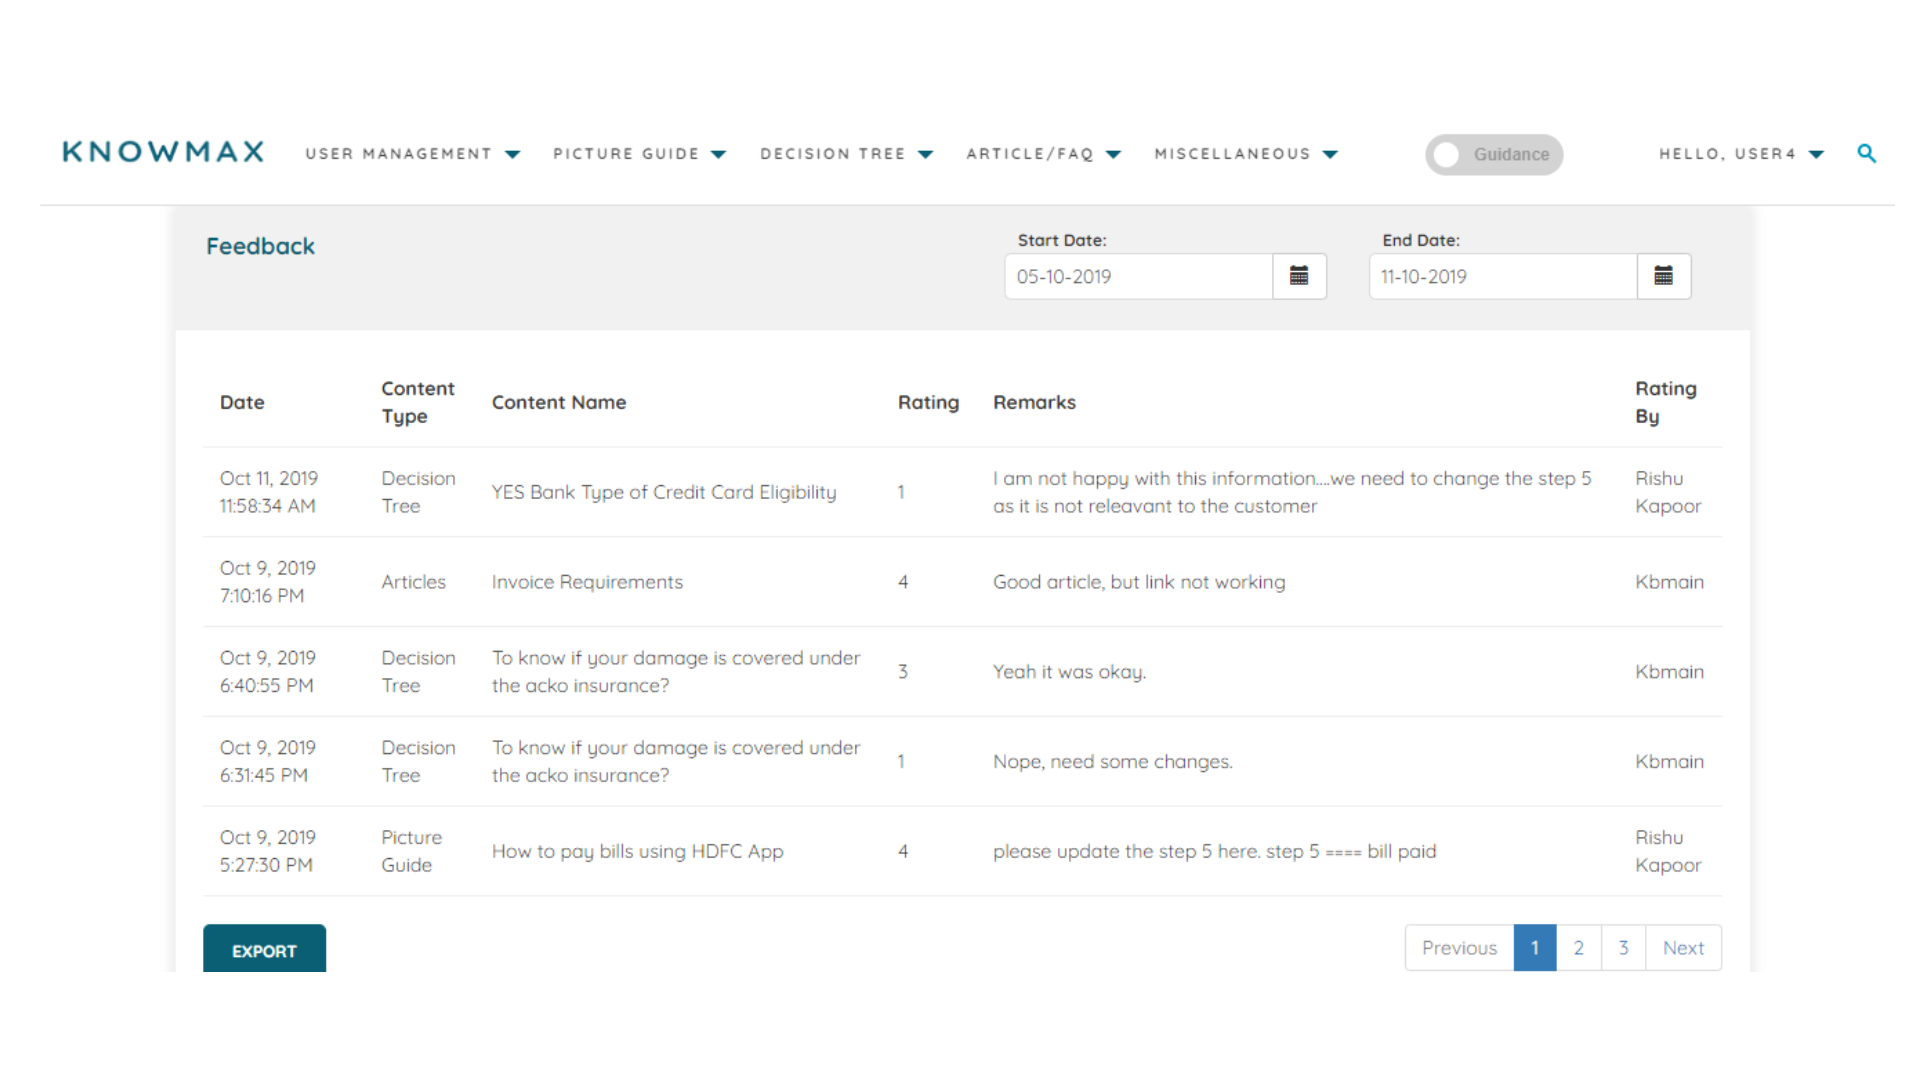This screenshot has height=1080, width=1920.
Task: Click the Start Date field 05-10-2019
Action: [1138, 276]
